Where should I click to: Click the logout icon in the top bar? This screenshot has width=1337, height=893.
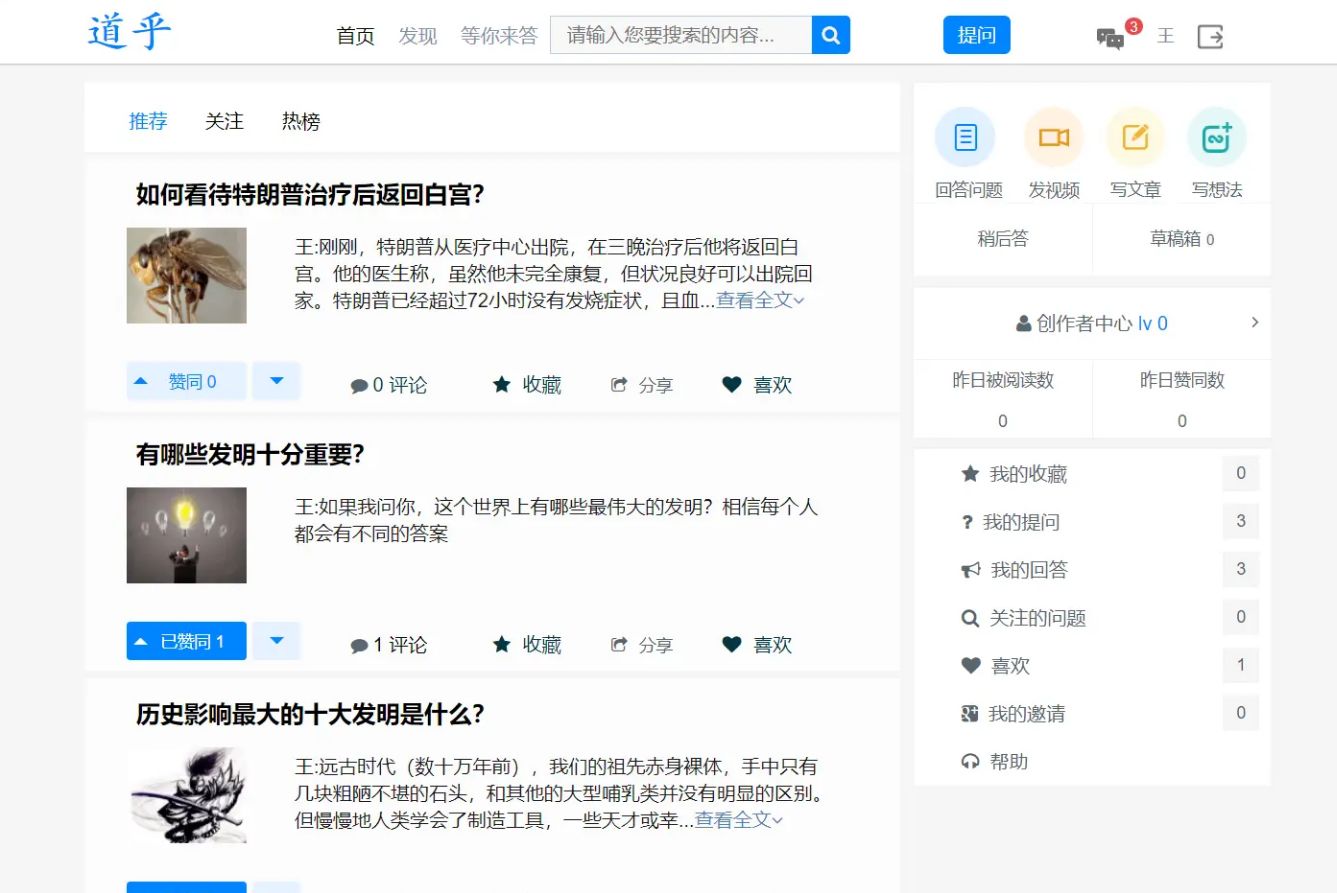coord(1211,36)
